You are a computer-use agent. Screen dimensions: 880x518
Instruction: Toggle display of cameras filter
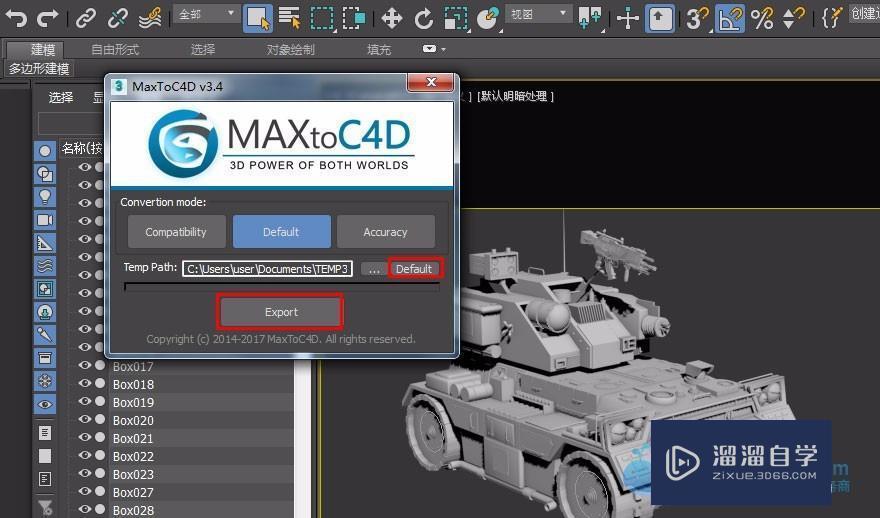coord(45,220)
